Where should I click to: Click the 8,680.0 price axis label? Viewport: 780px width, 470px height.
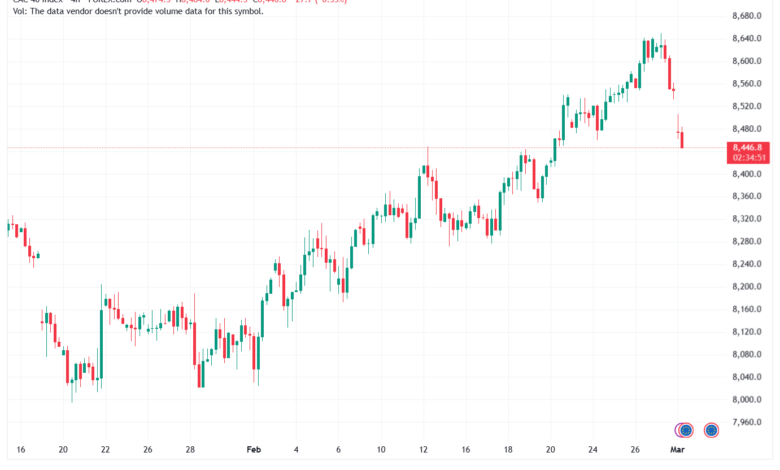[x=747, y=16]
